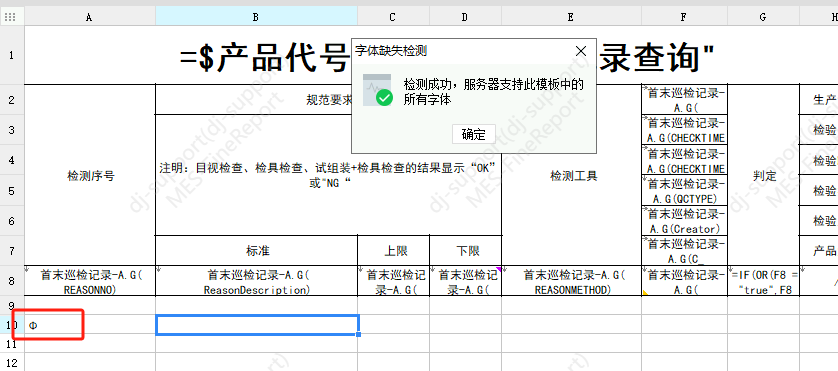Select row 9 header
The width and height of the screenshot is (838, 371).
(x=12, y=305)
